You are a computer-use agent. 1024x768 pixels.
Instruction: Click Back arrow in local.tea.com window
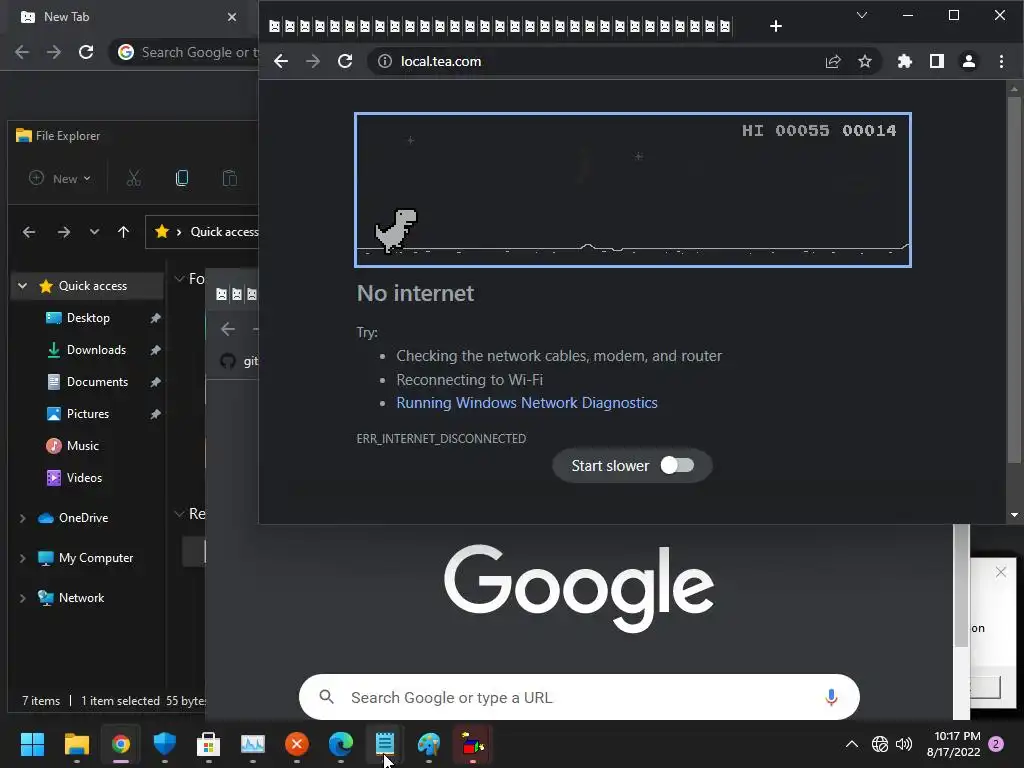pyautogui.click(x=281, y=61)
